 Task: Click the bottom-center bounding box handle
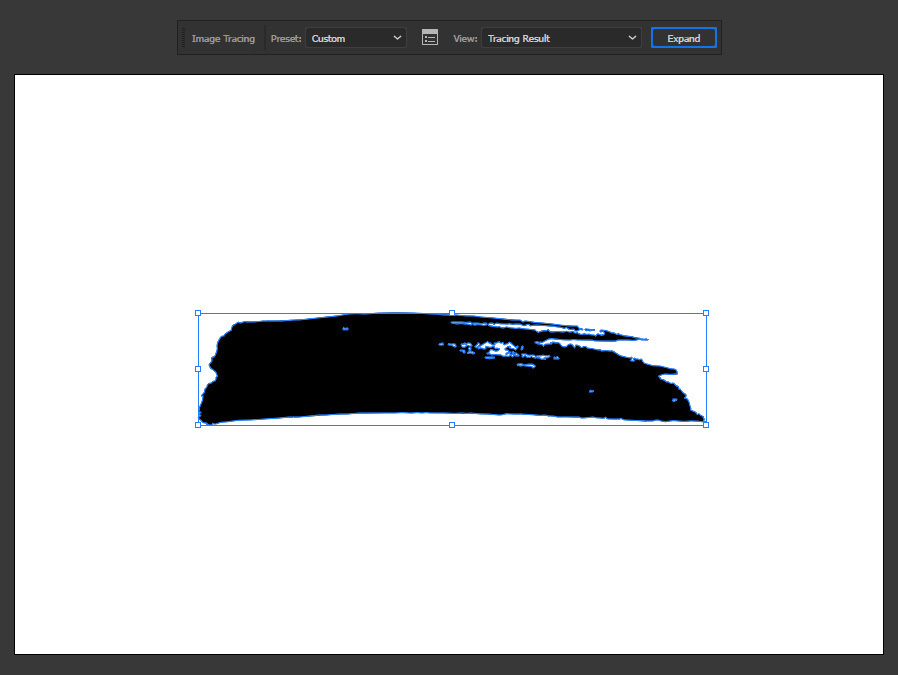click(452, 425)
